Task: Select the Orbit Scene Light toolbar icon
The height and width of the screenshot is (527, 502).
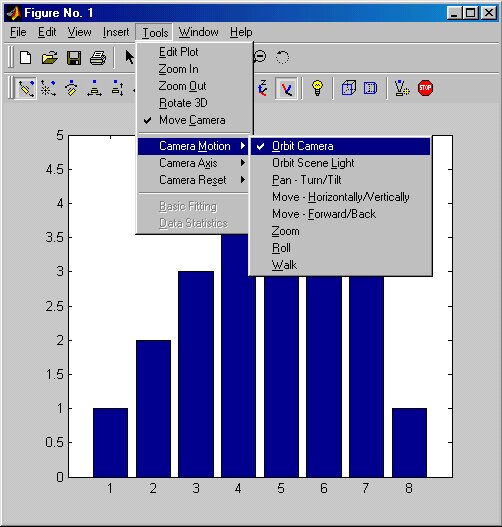Action: point(48,88)
